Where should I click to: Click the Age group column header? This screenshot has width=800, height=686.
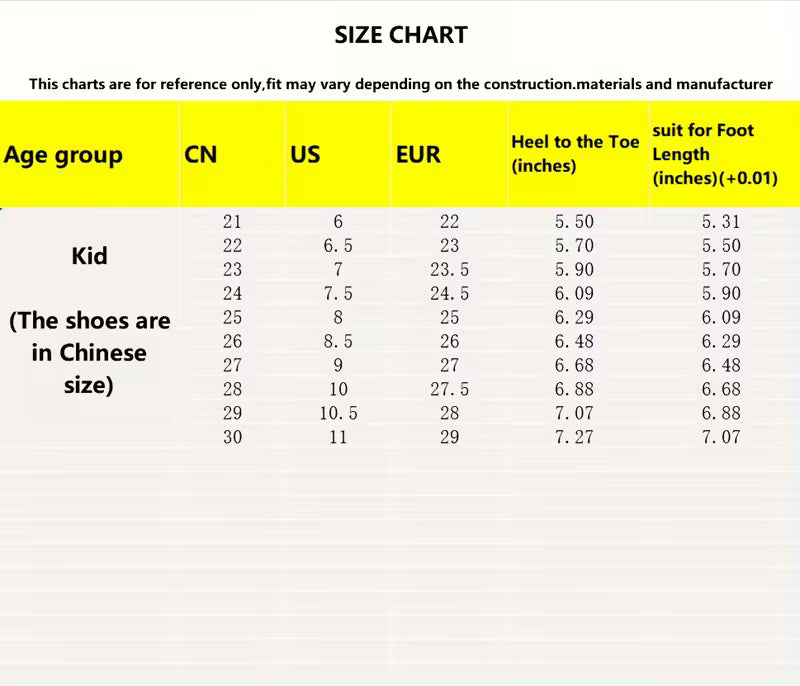click(x=63, y=155)
